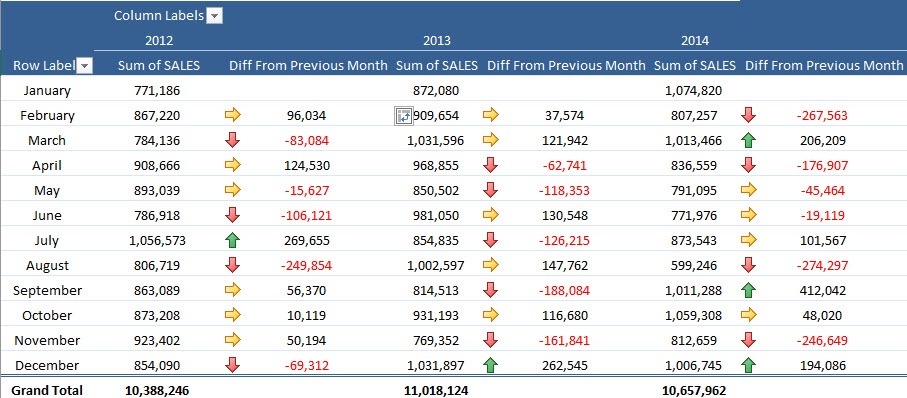Click green up arrow icon for July 2012
907x398 pixels.
coord(233,241)
